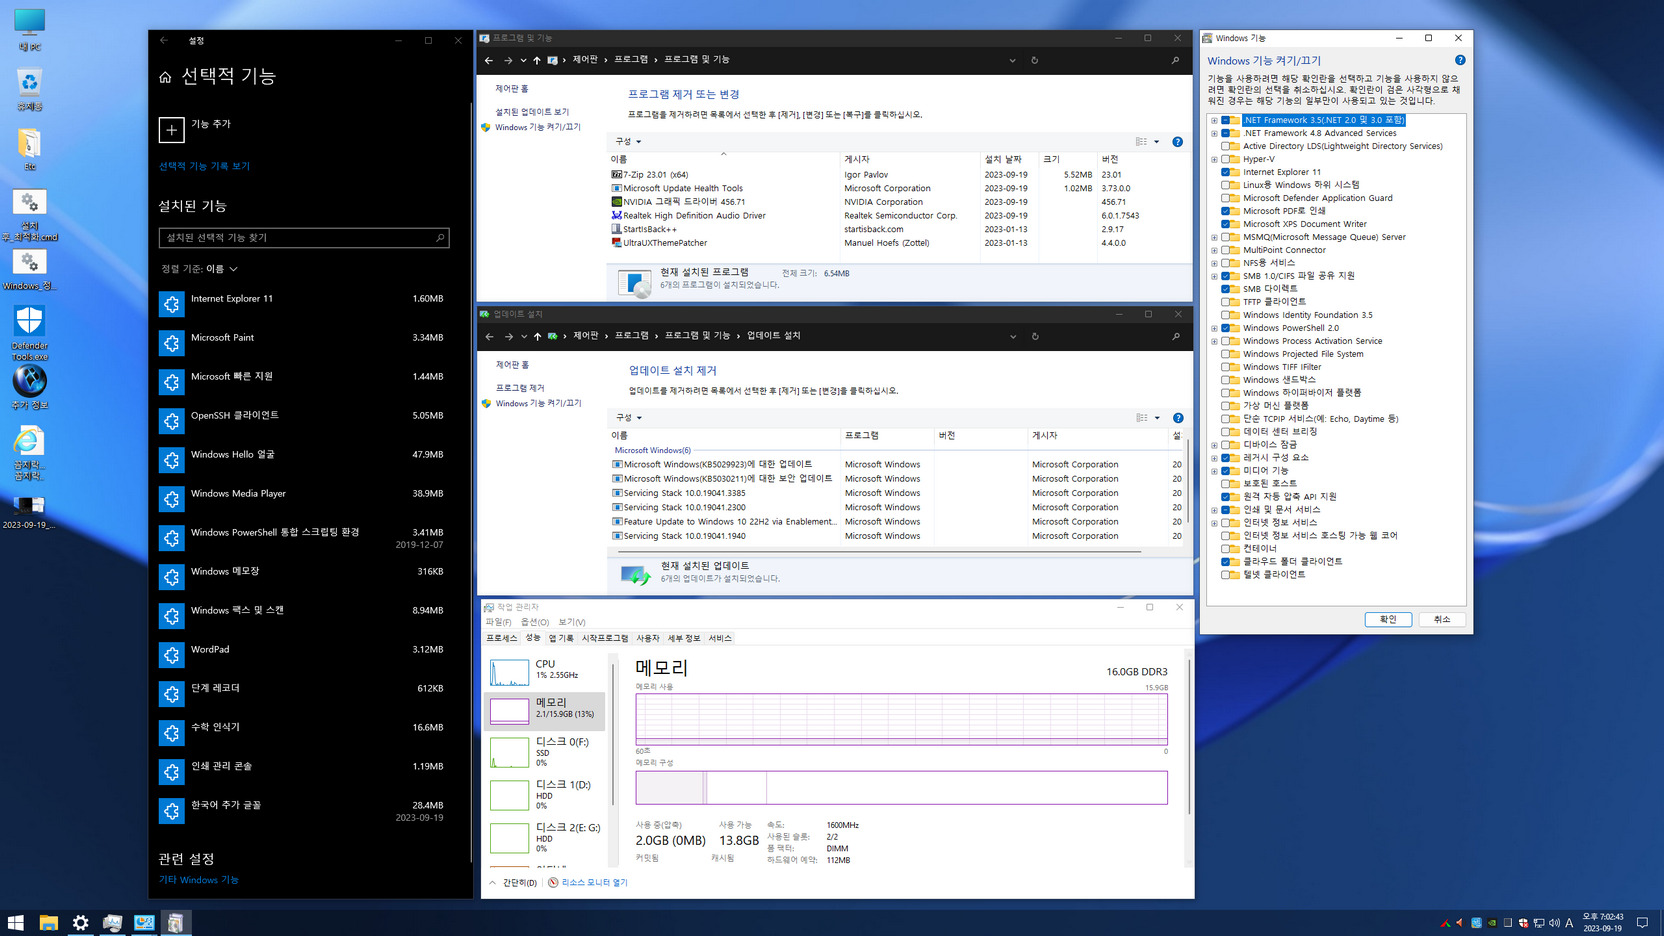The image size is (1664, 936).
Task: Click the help icon in Programs and Features
Action: (x=1177, y=142)
